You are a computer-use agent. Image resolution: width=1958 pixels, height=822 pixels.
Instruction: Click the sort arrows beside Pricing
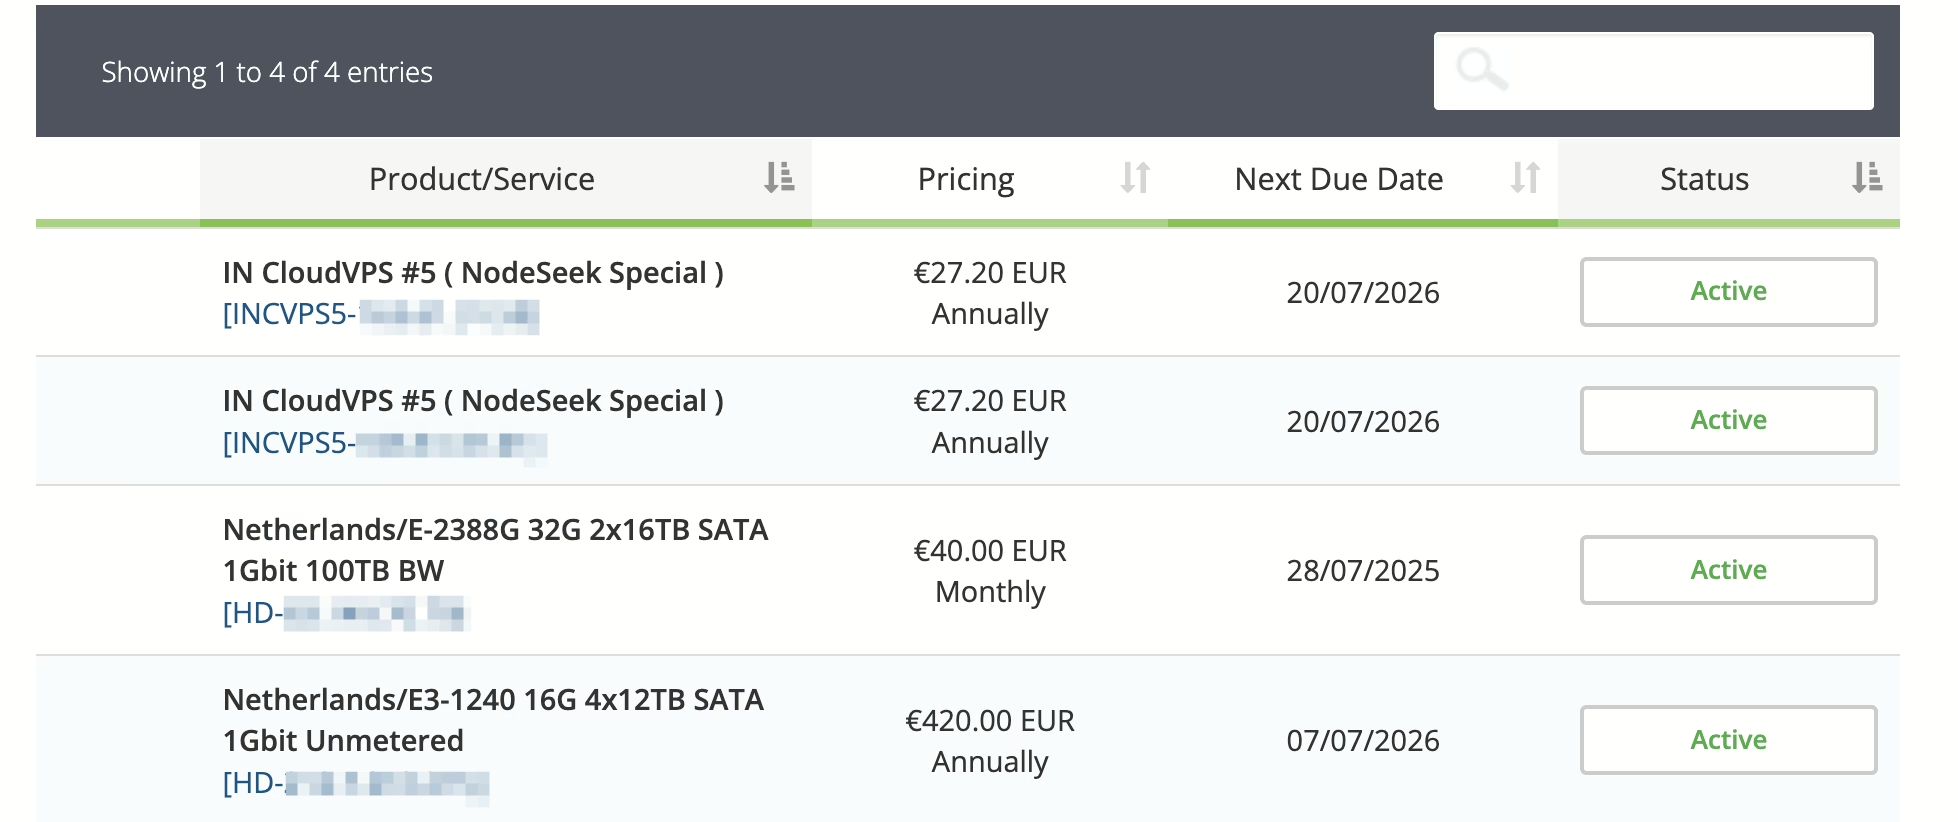1135,178
